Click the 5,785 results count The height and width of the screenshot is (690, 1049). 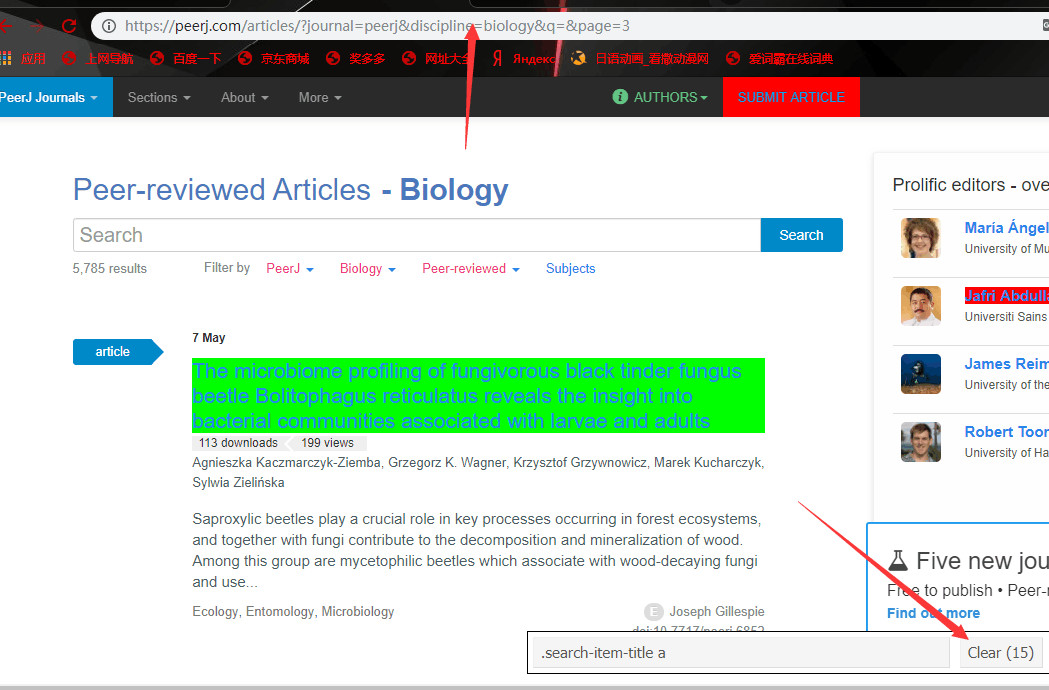110,268
